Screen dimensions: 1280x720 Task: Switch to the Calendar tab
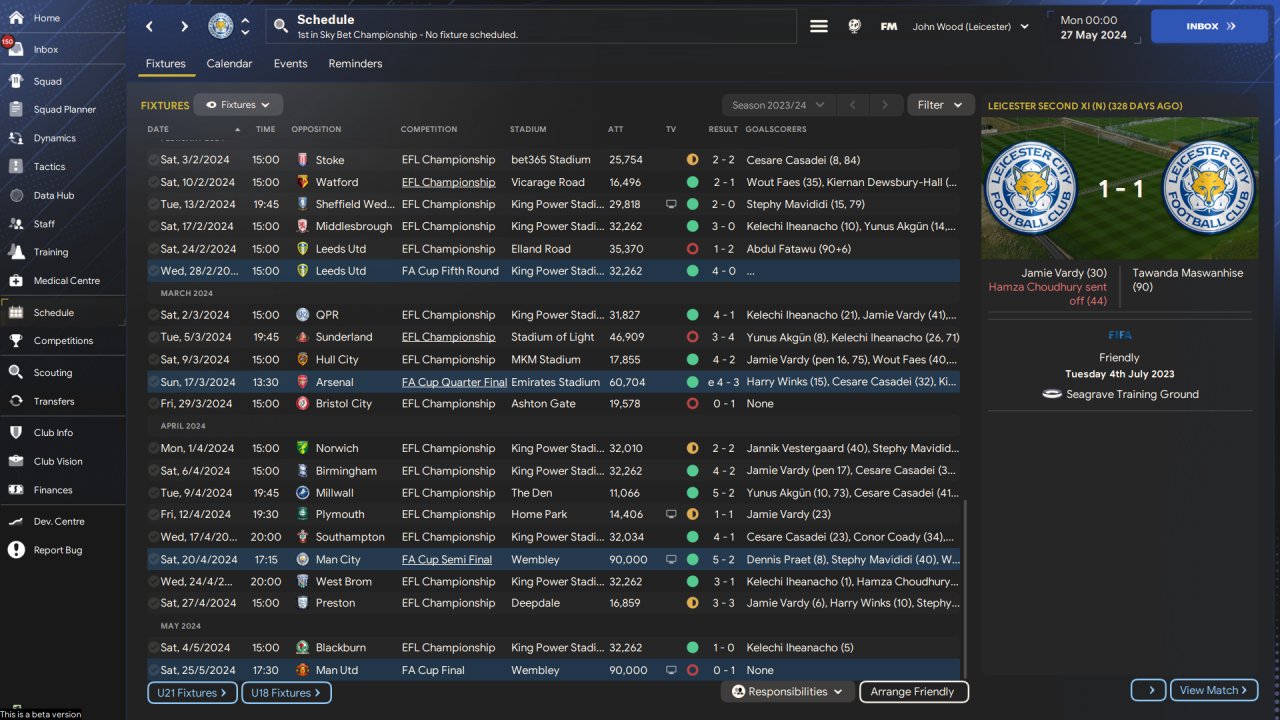(229, 64)
